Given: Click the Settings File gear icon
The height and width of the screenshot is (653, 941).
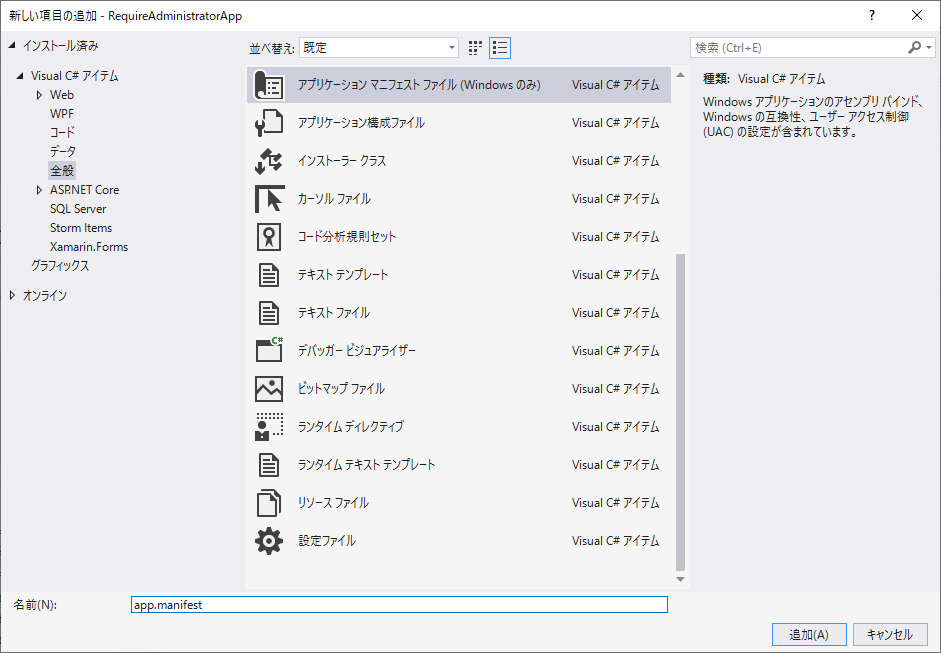Looking at the screenshot, I should click(269, 541).
